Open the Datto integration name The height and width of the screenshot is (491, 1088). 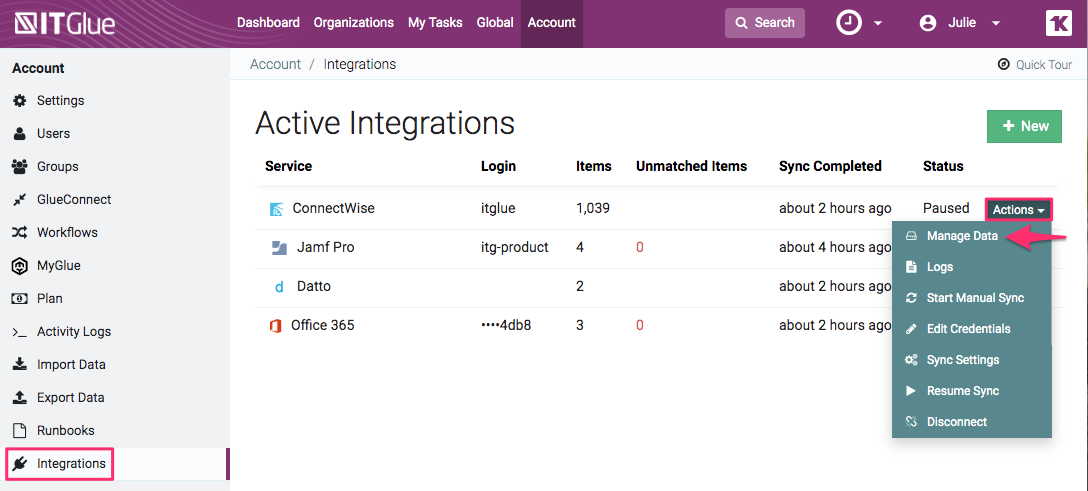[314, 286]
